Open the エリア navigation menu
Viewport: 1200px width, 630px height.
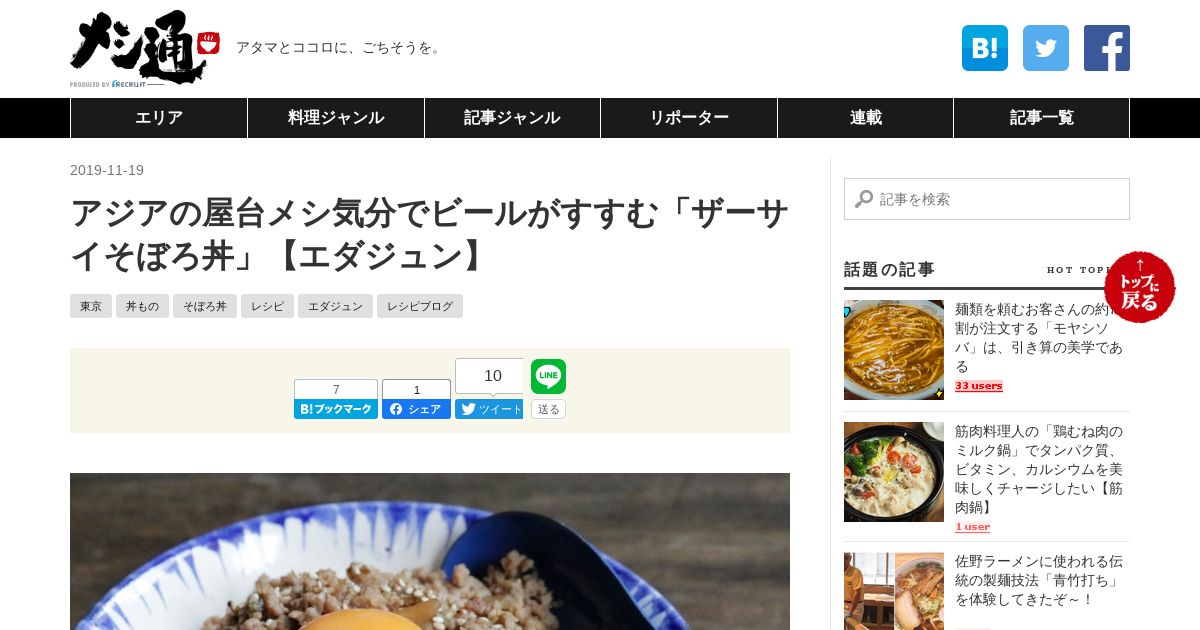159,118
